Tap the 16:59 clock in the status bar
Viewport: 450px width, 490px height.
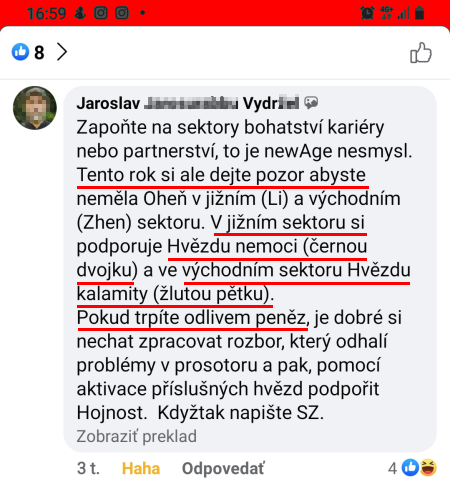46,14
